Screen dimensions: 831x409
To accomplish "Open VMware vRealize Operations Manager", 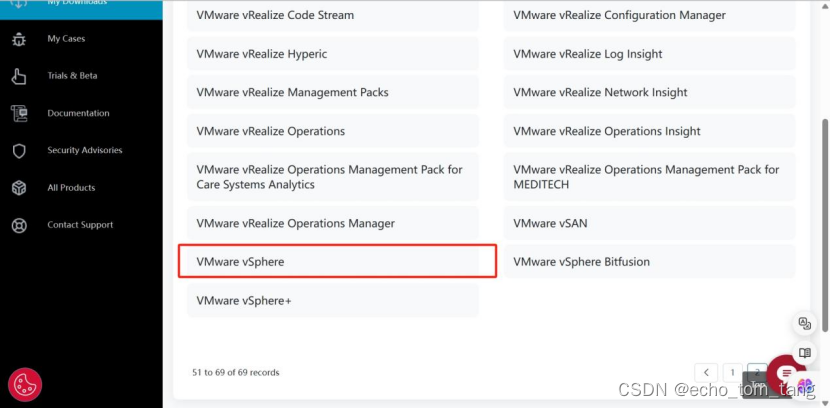I will (333, 224).
